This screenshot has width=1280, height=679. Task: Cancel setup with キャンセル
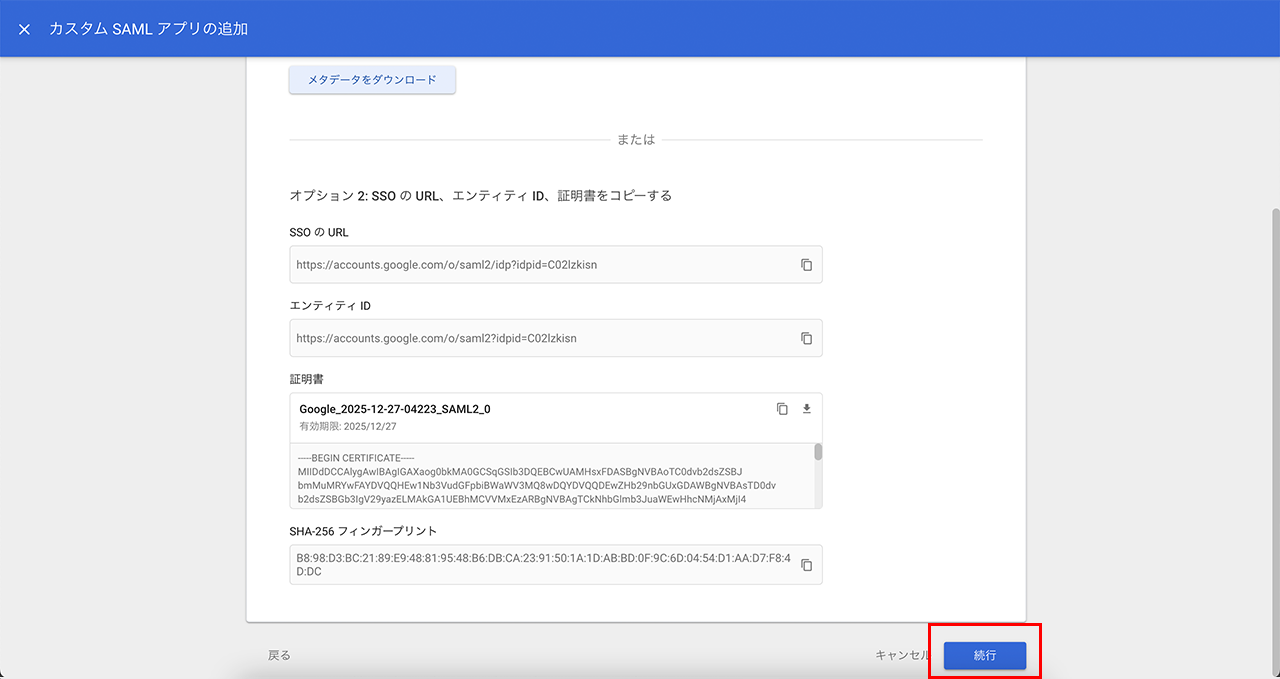[902, 655]
